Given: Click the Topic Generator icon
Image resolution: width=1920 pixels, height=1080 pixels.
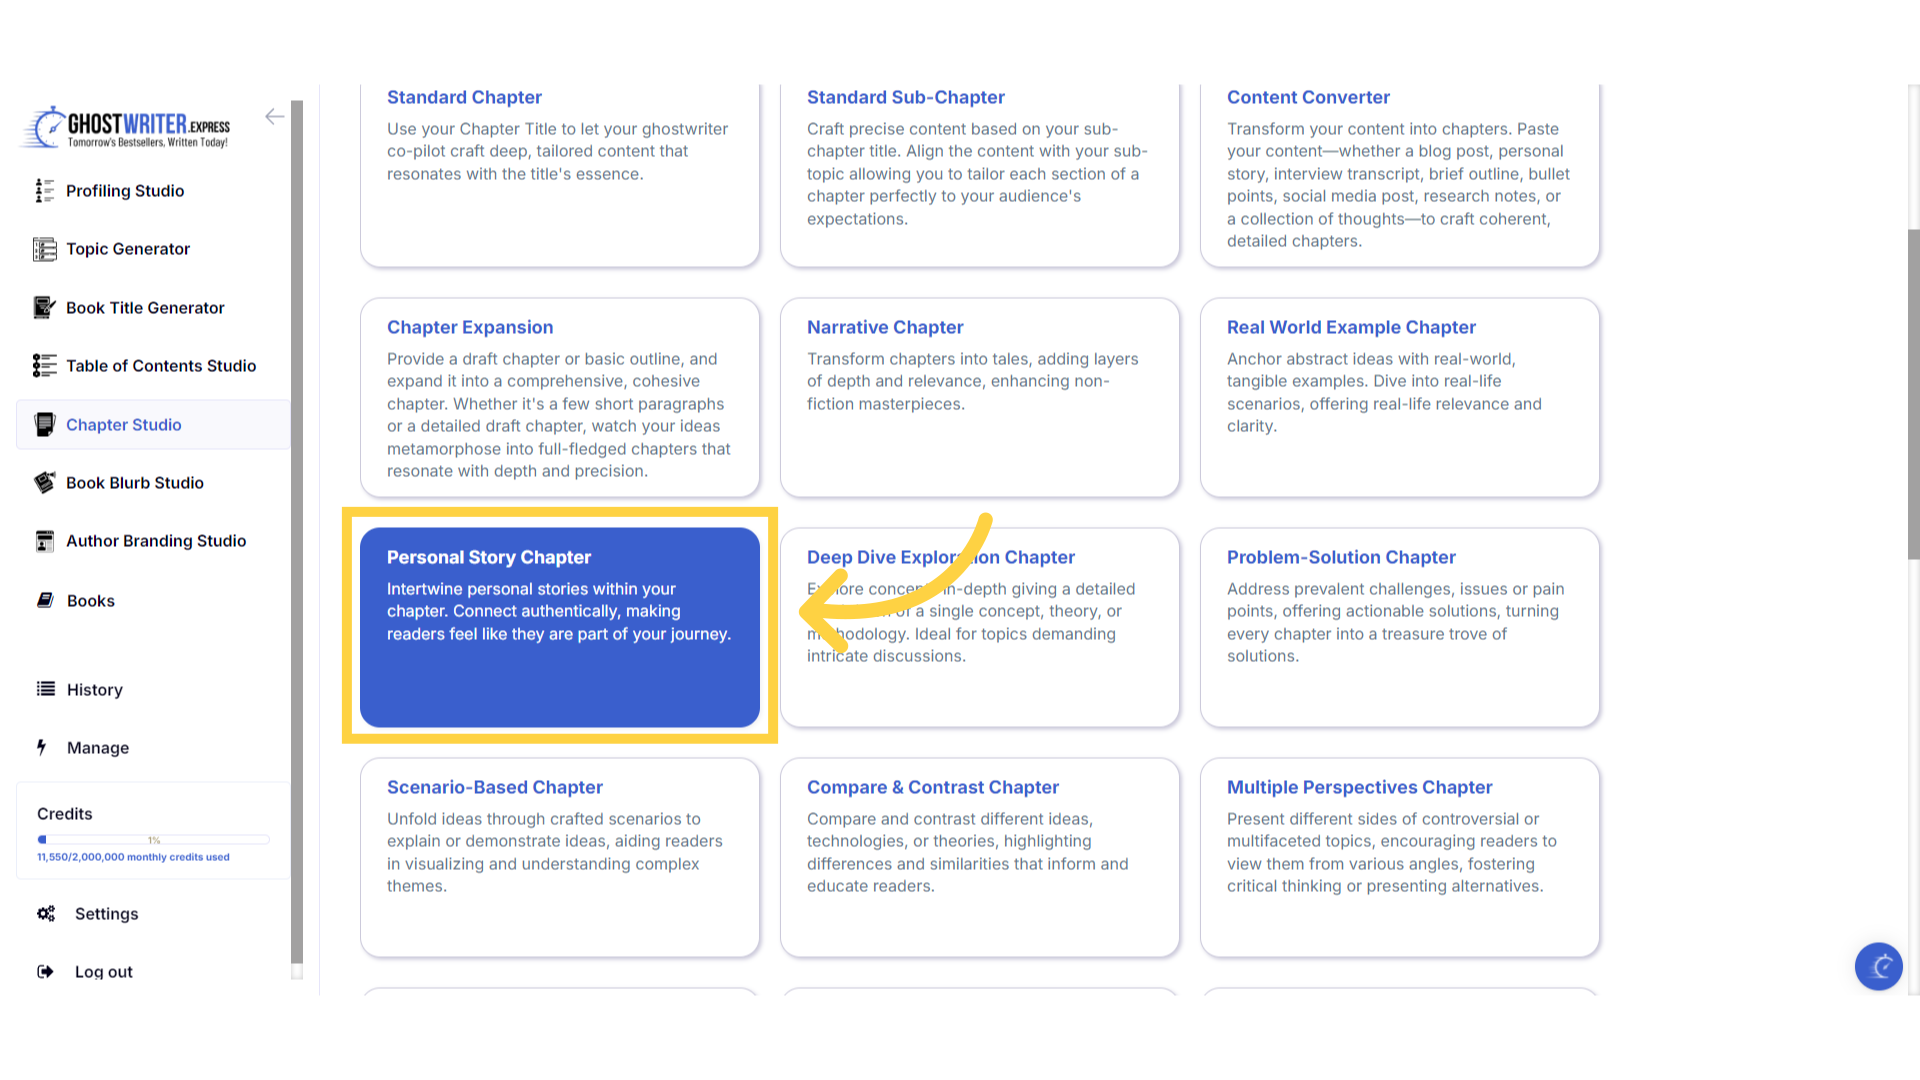Looking at the screenshot, I should [x=44, y=249].
